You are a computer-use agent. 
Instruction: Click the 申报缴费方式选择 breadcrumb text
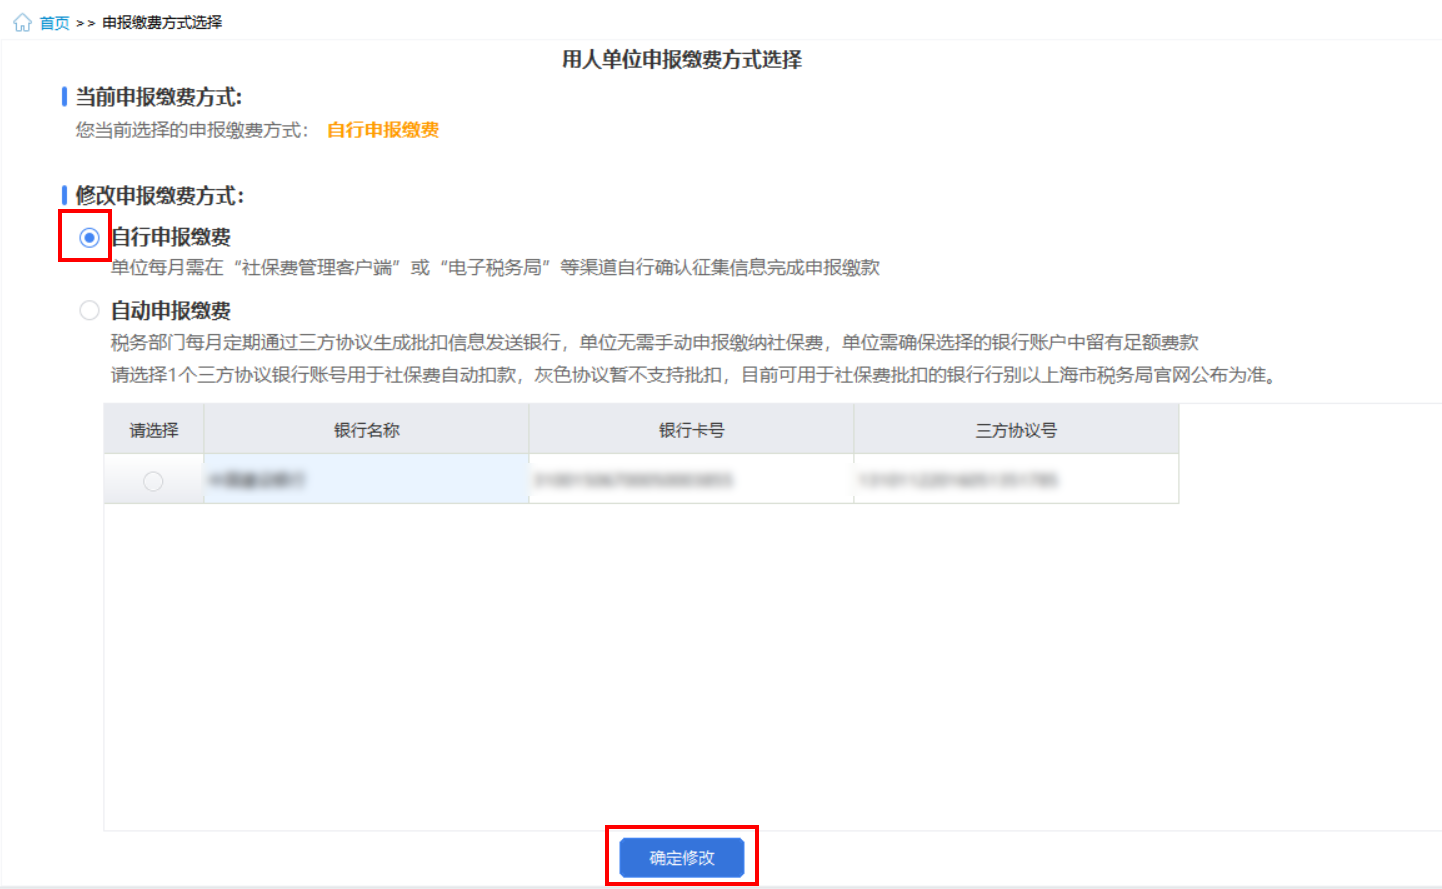click(162, 22)
